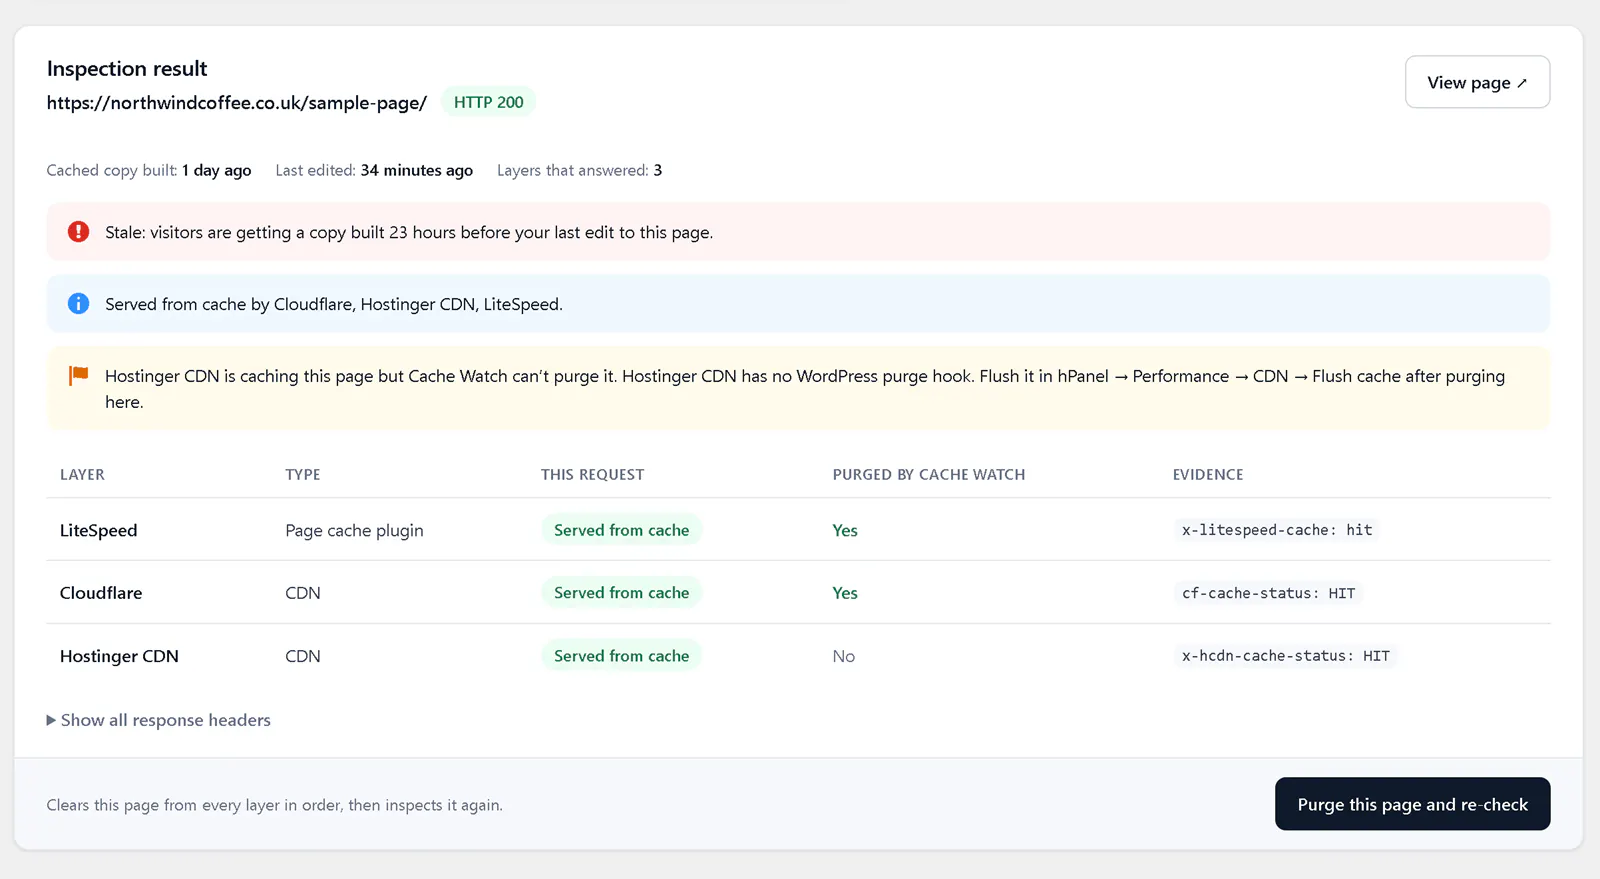Select the Cloudflare layer name cell
The width and height of the screenshot is (1600, 879).
101,592
